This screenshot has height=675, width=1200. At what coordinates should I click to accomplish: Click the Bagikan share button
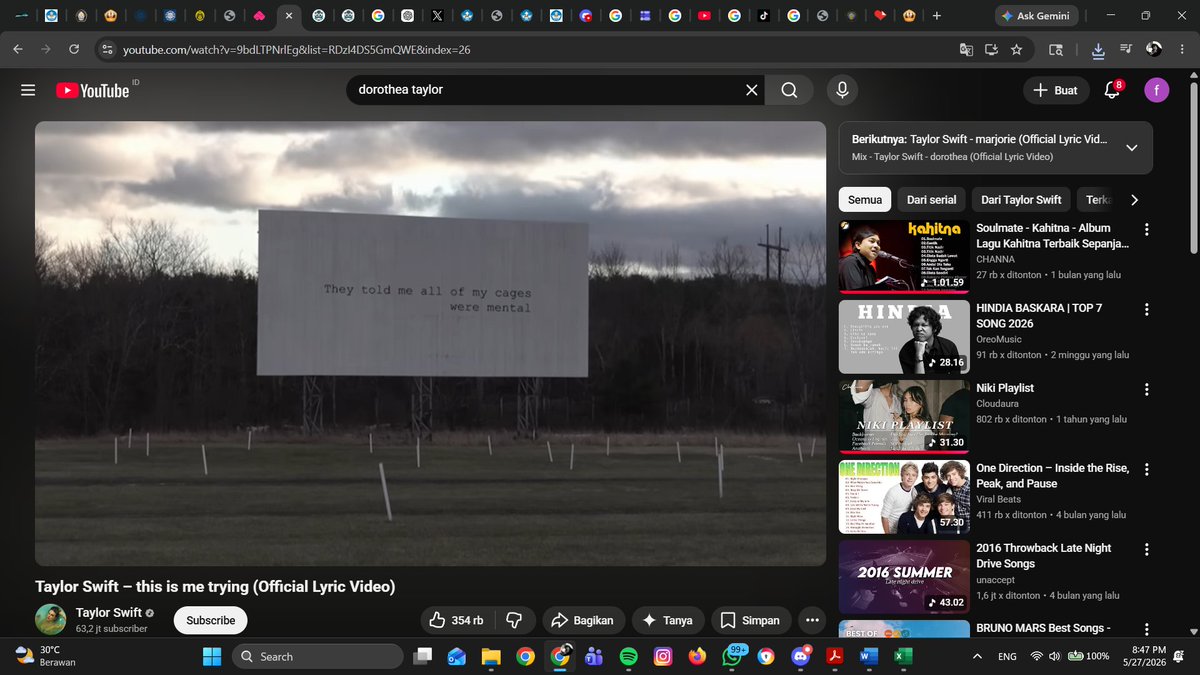[x=584, y=620]
